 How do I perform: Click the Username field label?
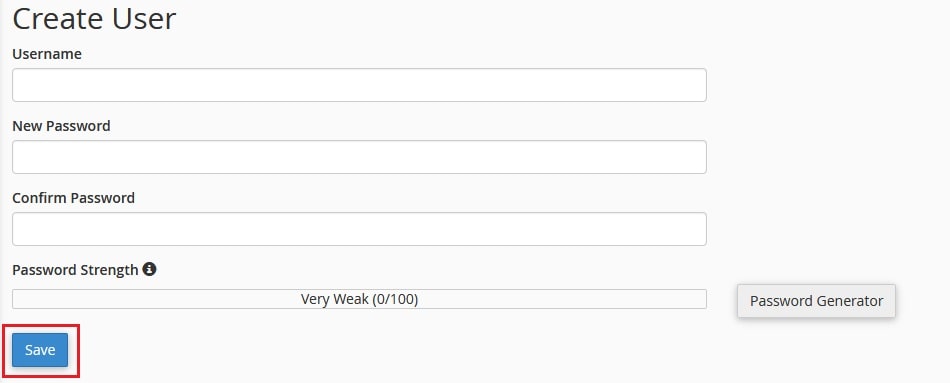[x=47, y=54]
